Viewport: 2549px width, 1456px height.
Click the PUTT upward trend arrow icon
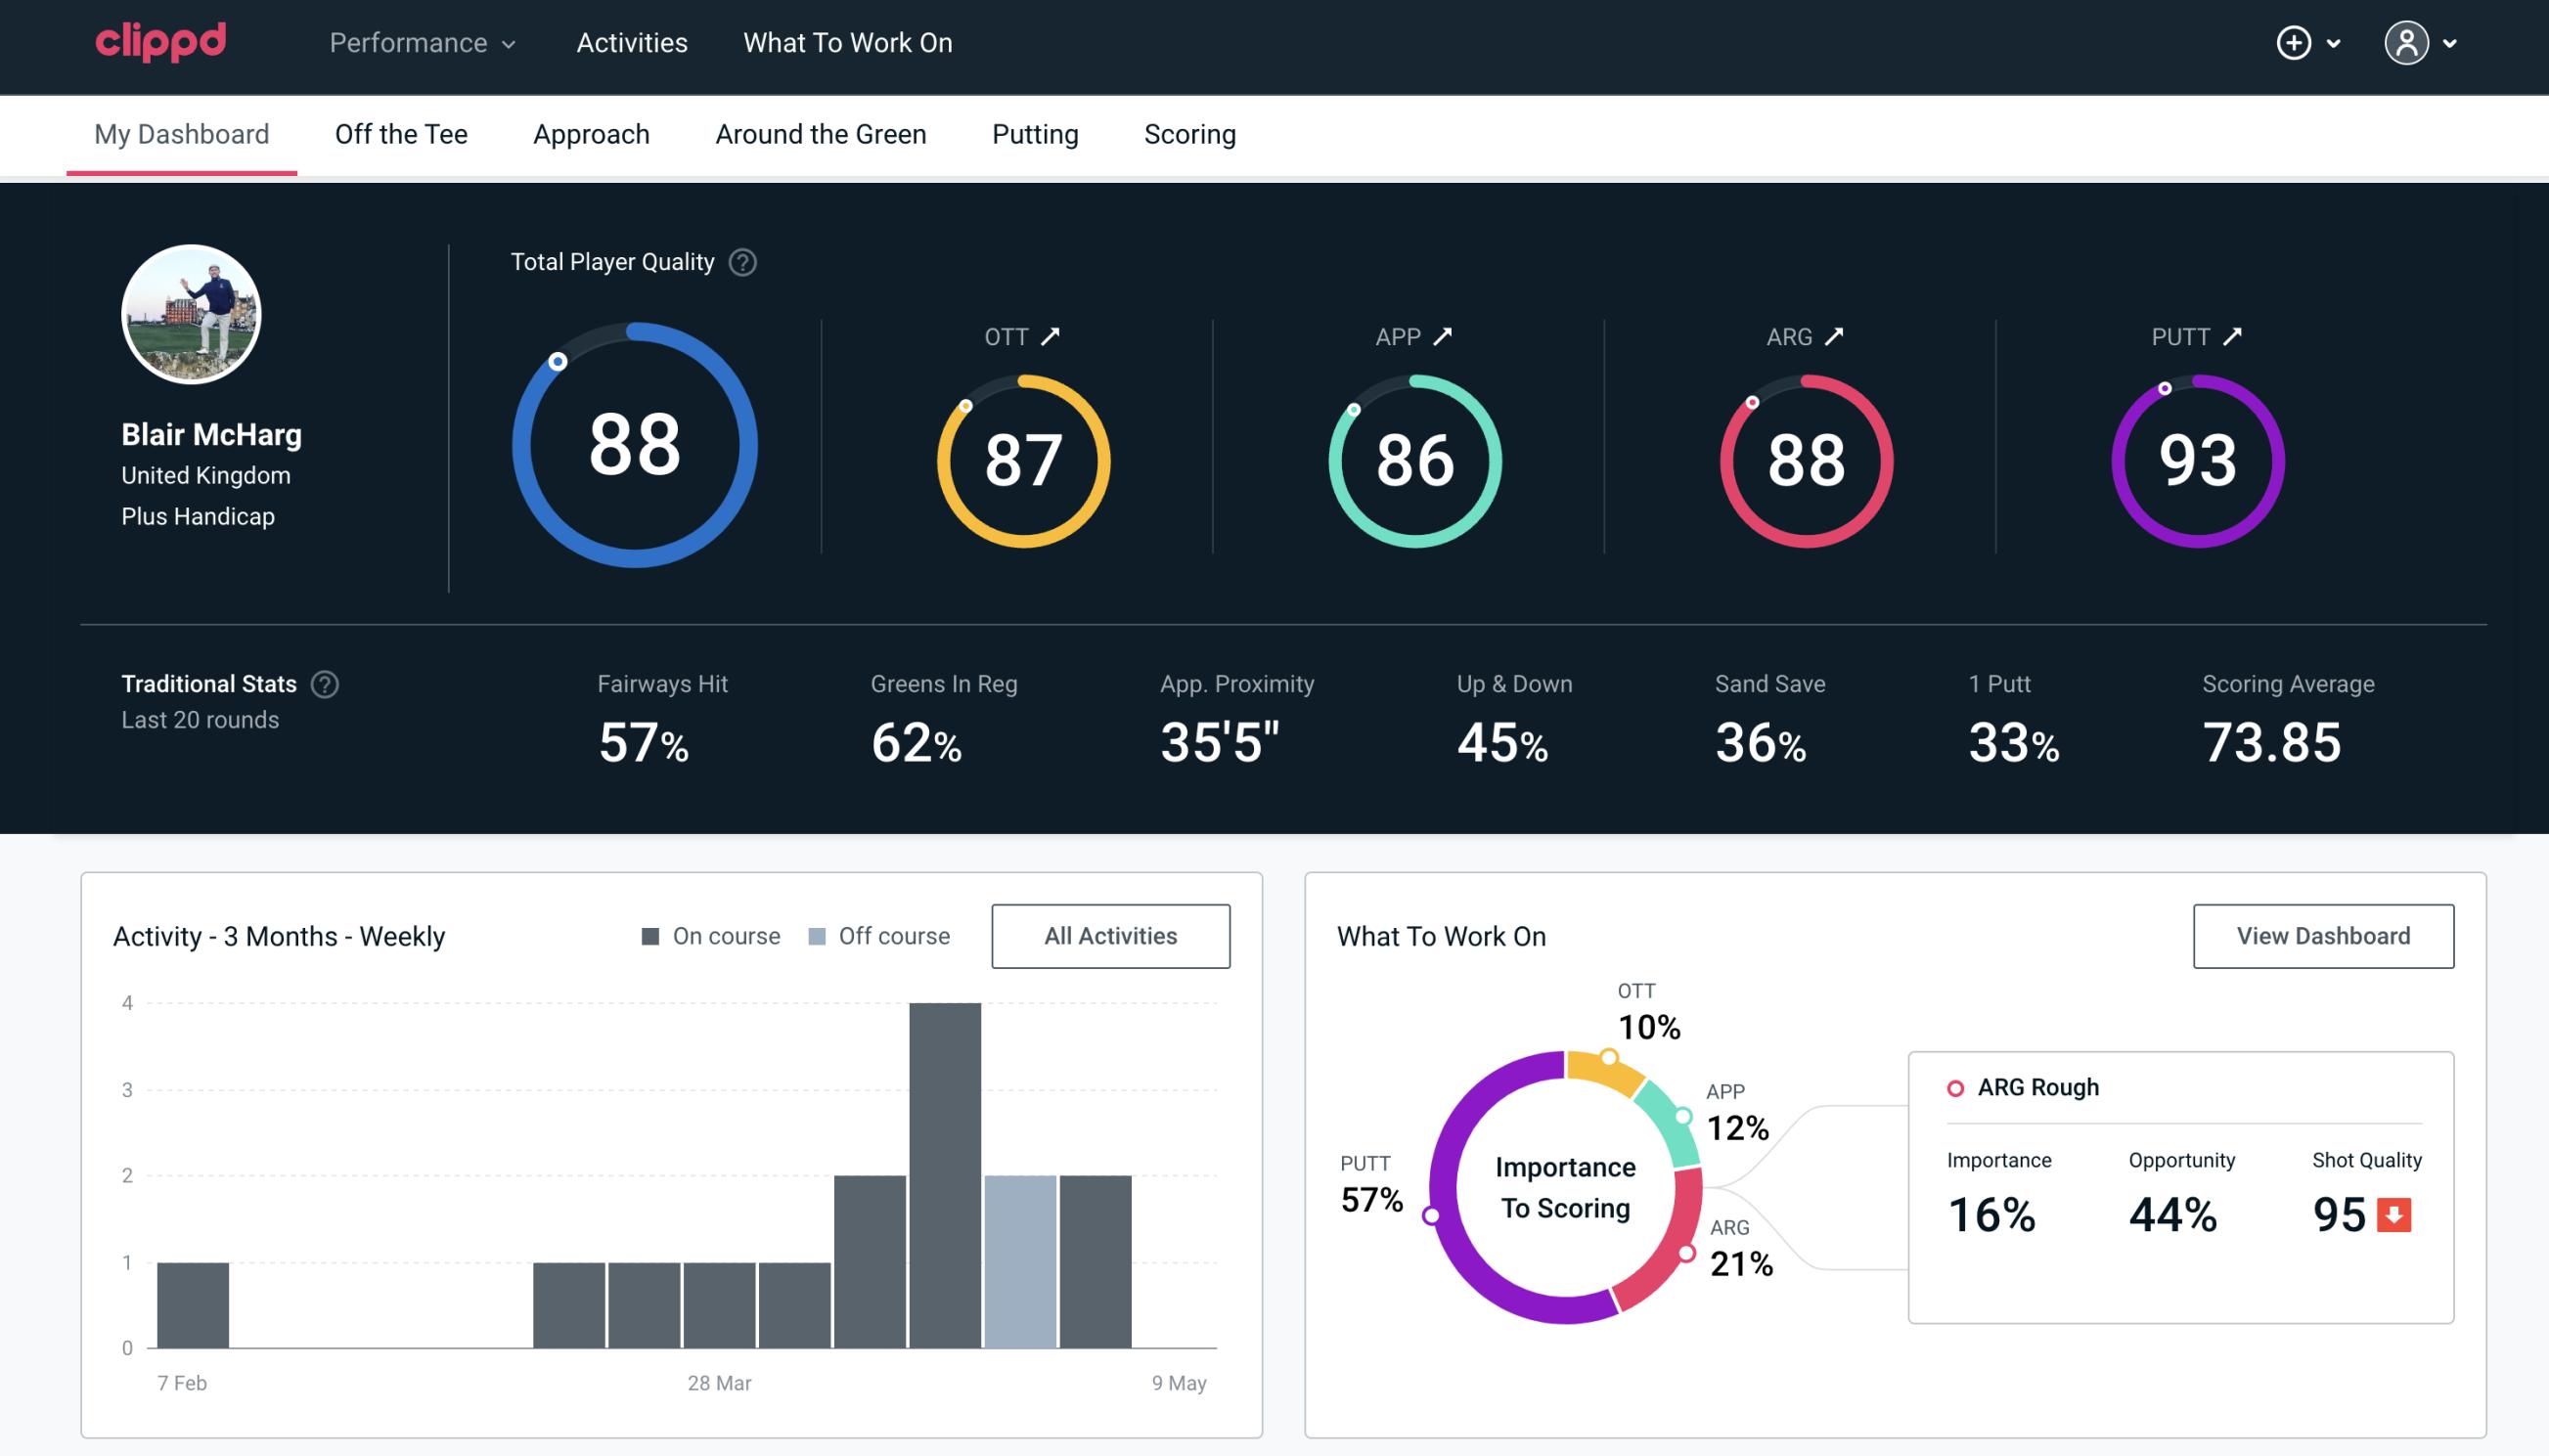2234,336
